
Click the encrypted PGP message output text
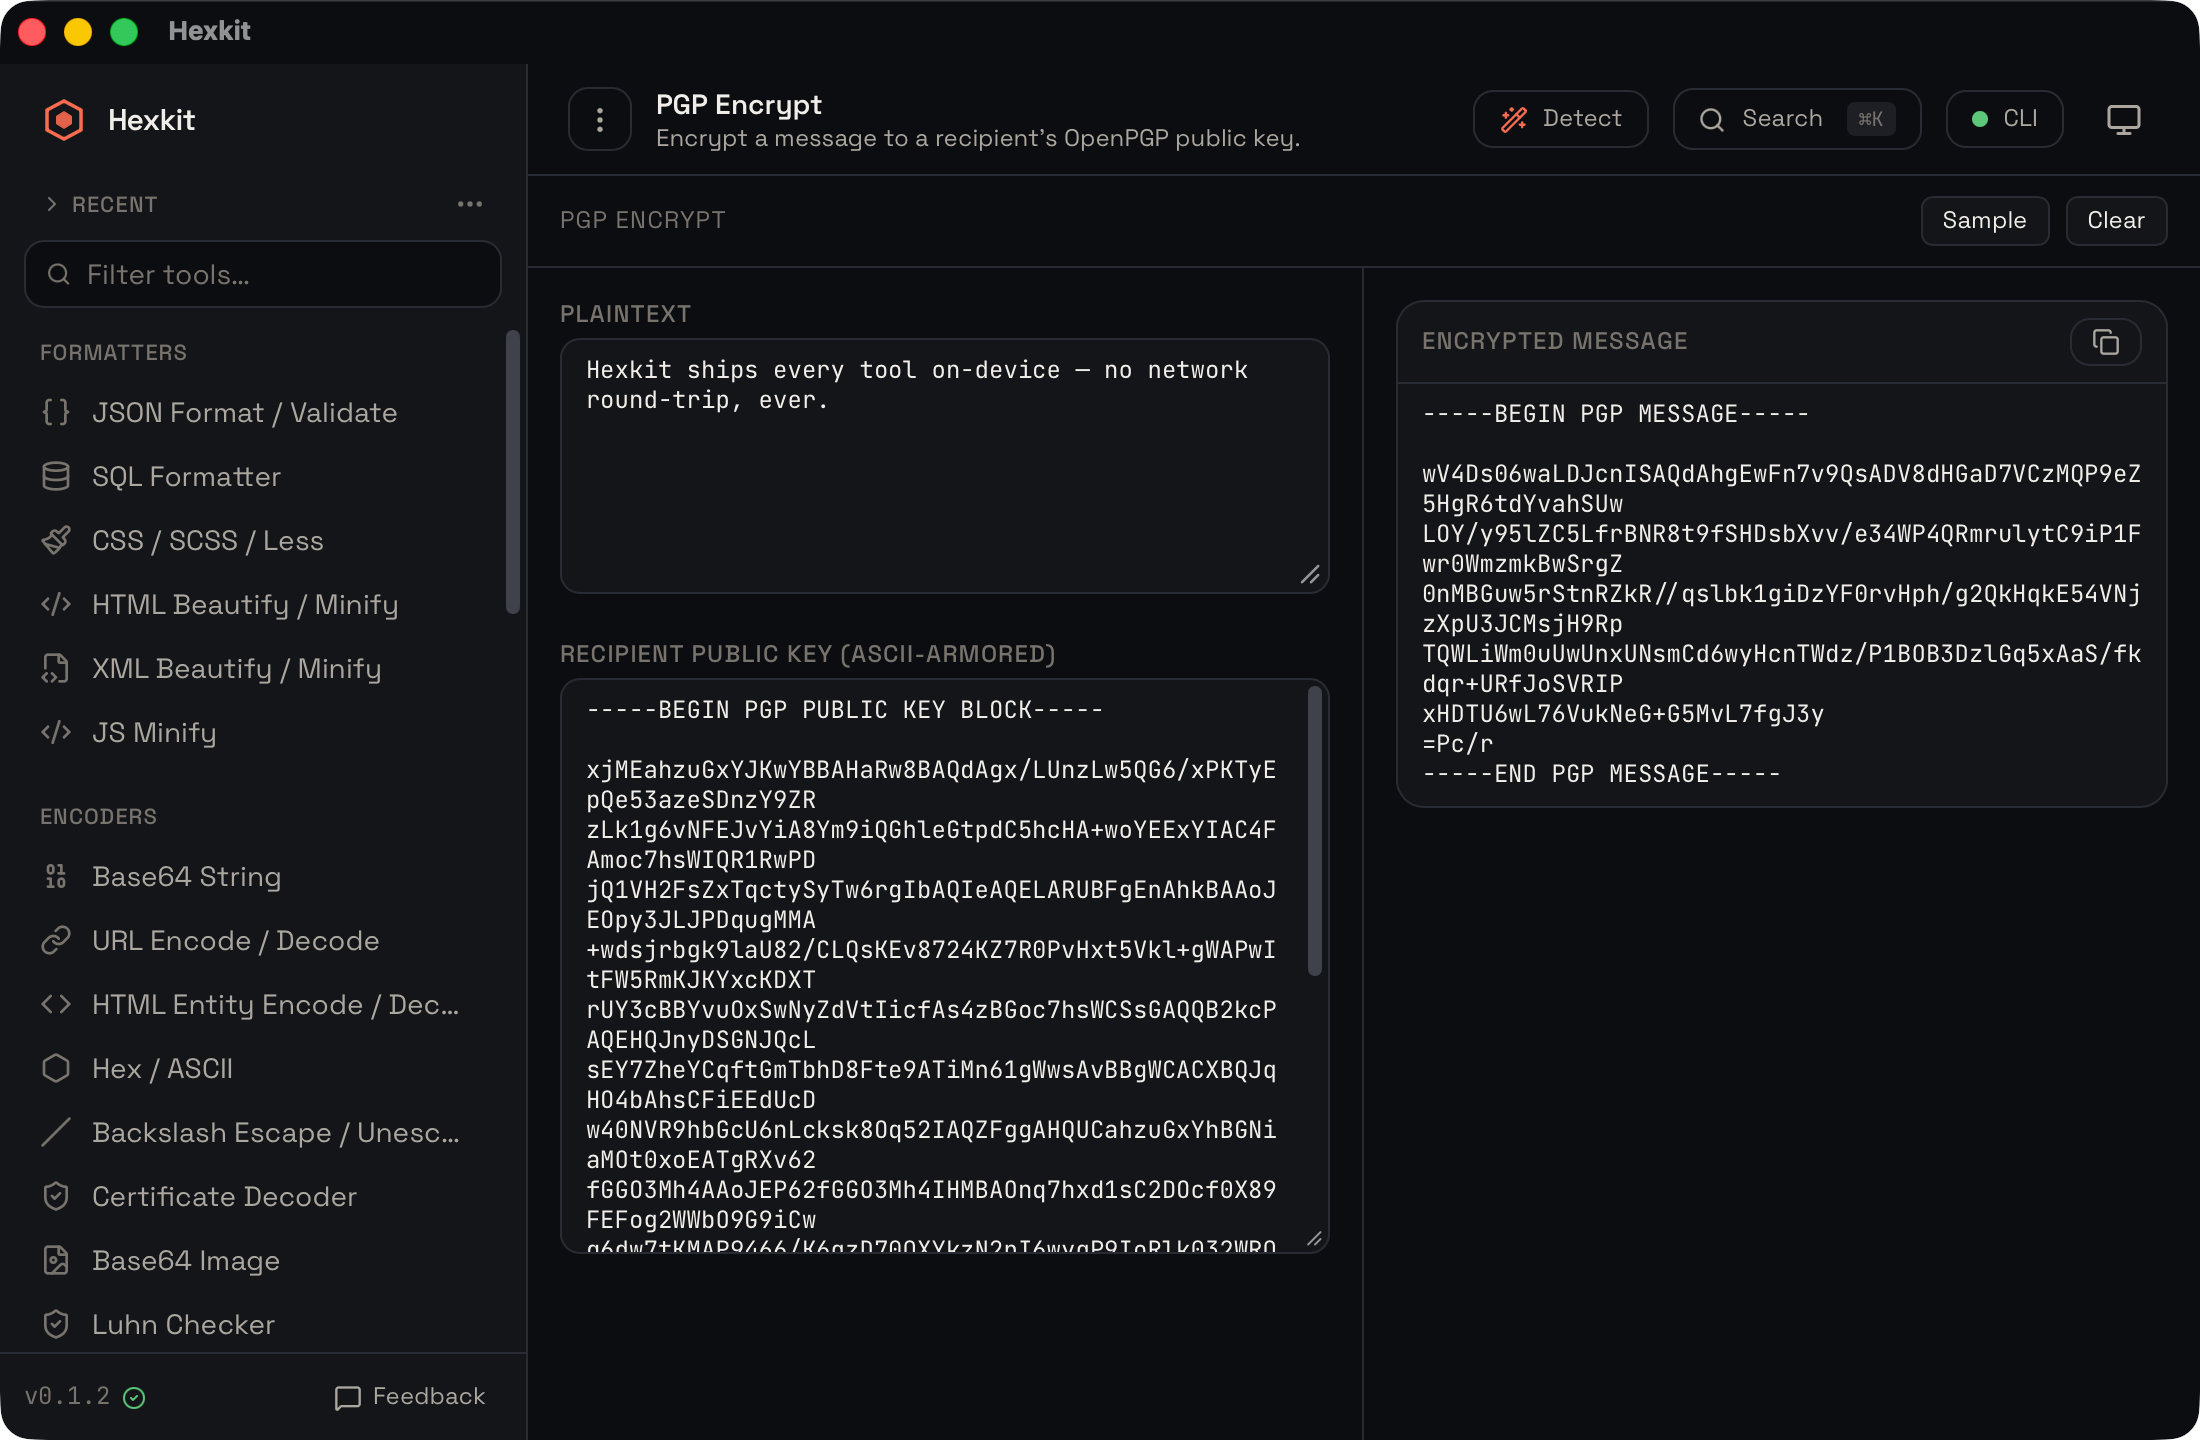tap(1781, 594)
